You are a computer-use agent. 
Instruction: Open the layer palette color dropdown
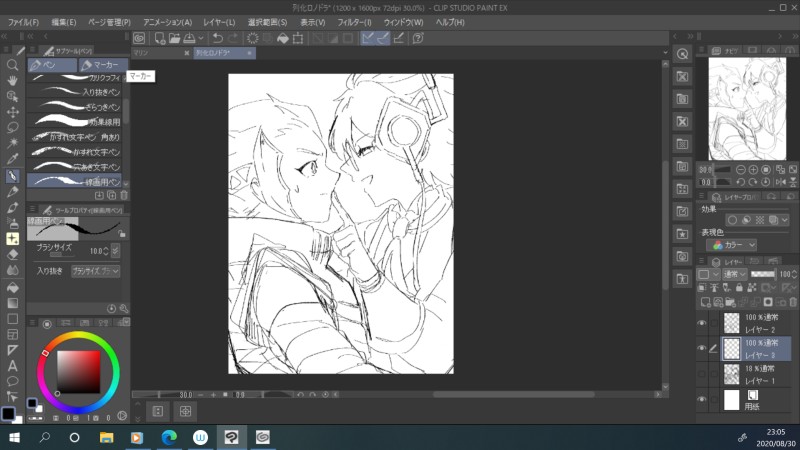pos(709,274)
